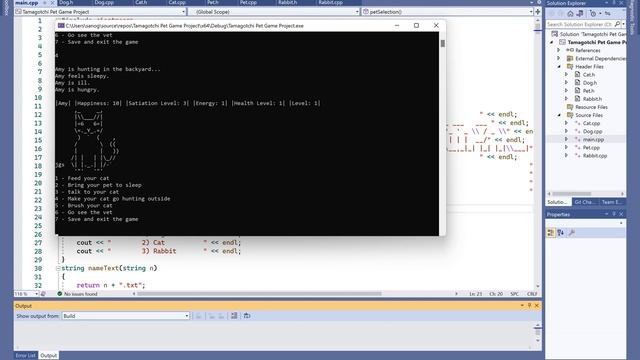Open the Output panel window options arrow
This screenshot has height=360, width=640.
522,305
